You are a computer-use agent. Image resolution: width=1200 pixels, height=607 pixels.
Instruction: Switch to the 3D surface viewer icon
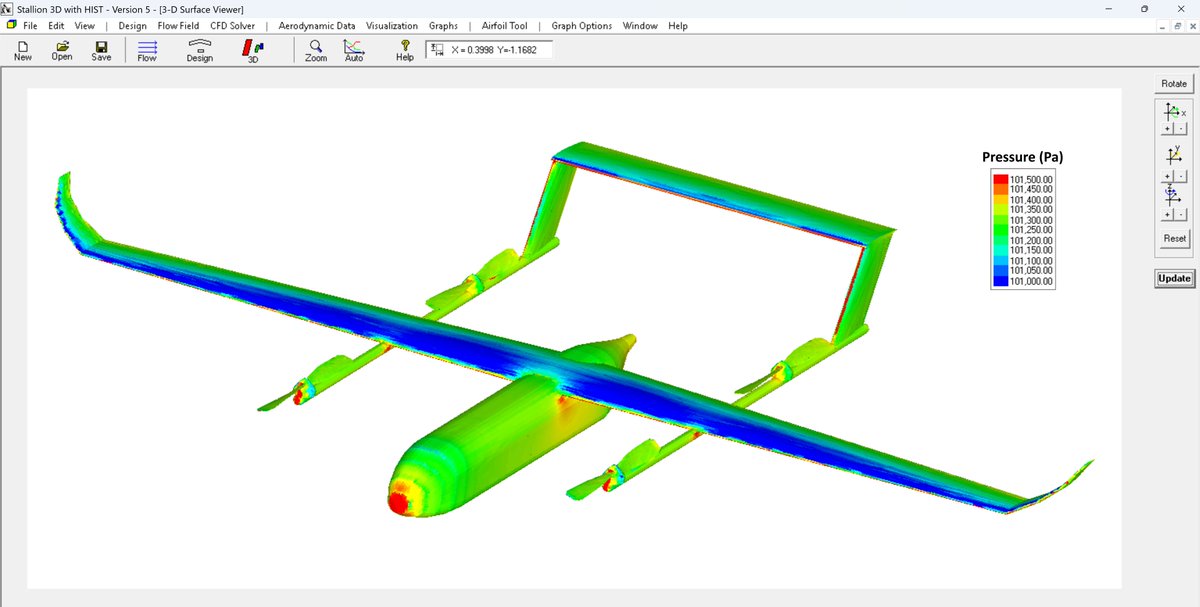252,48
